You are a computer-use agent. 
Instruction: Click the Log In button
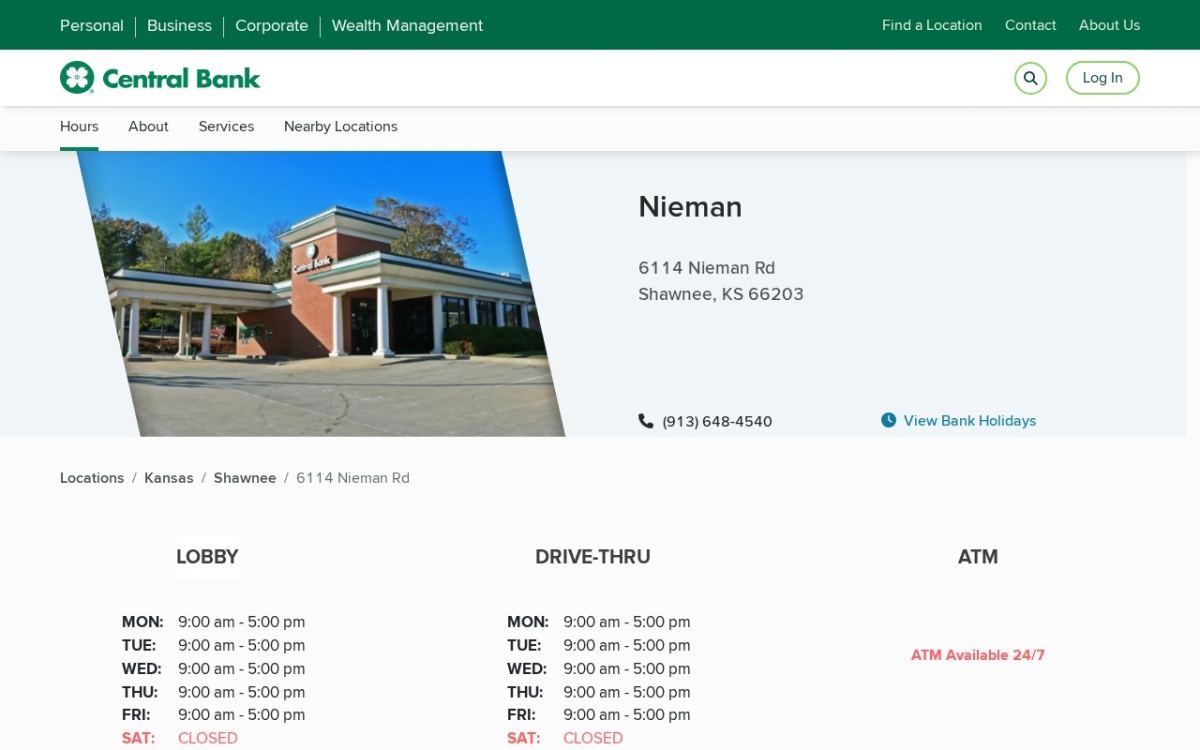tap(1102, 78)
